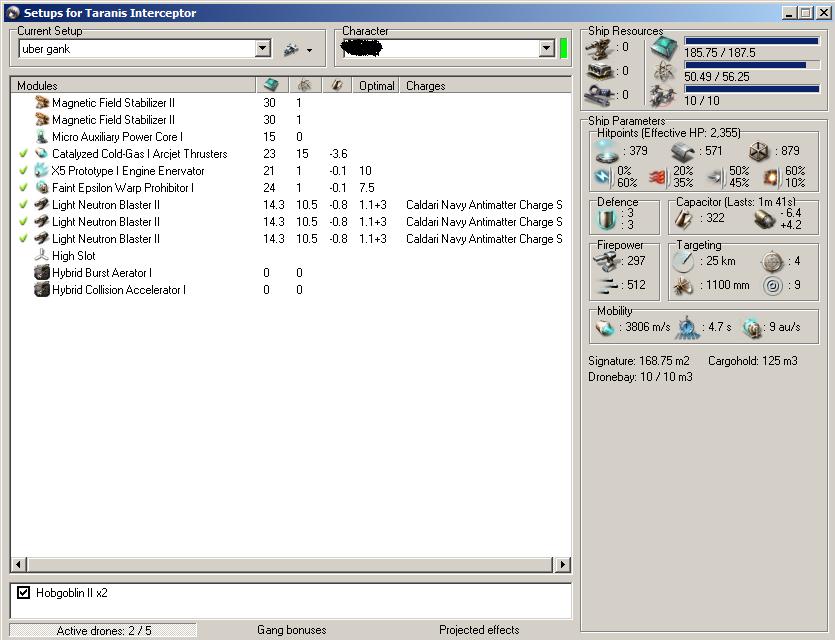835x640 pixels.
Task: Click the powergrid column header icon
Action: (x=305, y=85)
